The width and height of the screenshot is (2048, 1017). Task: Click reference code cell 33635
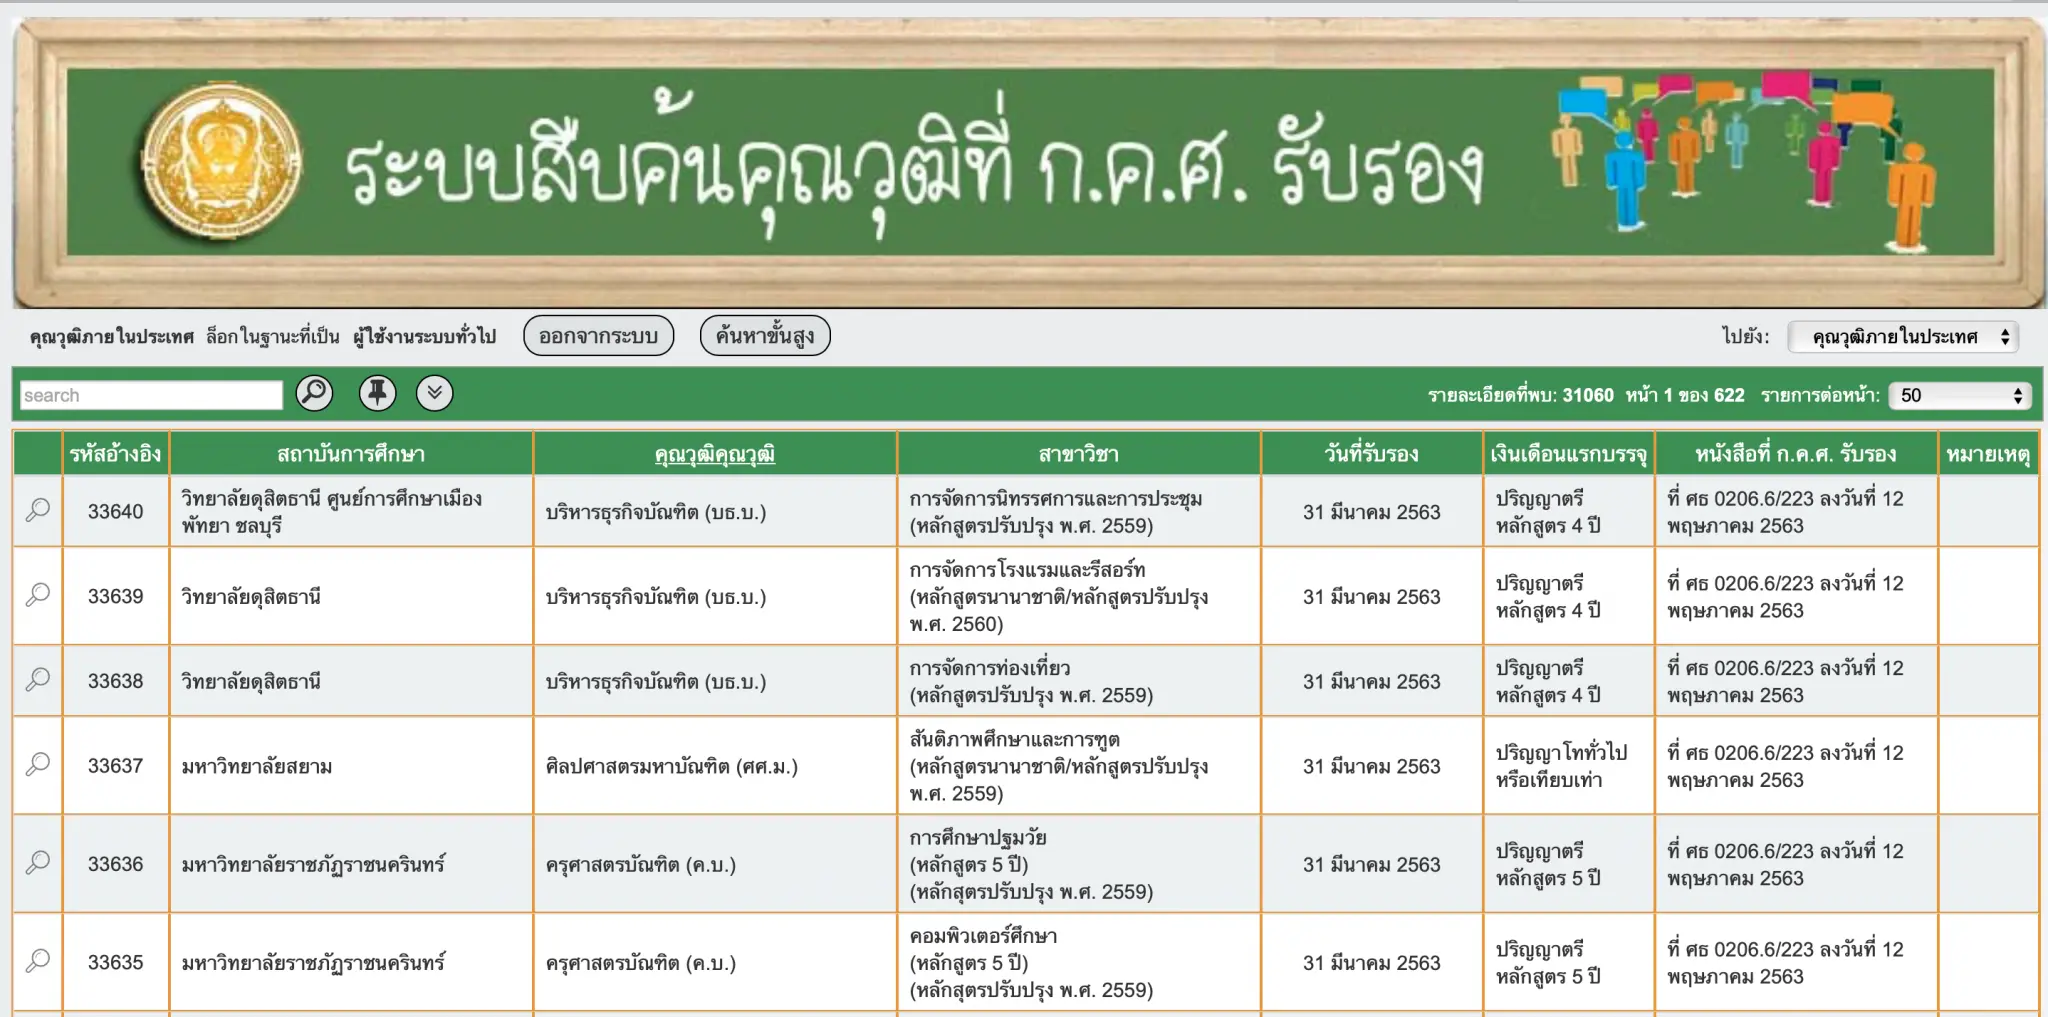pyautogui.click(x=115, y=962)
